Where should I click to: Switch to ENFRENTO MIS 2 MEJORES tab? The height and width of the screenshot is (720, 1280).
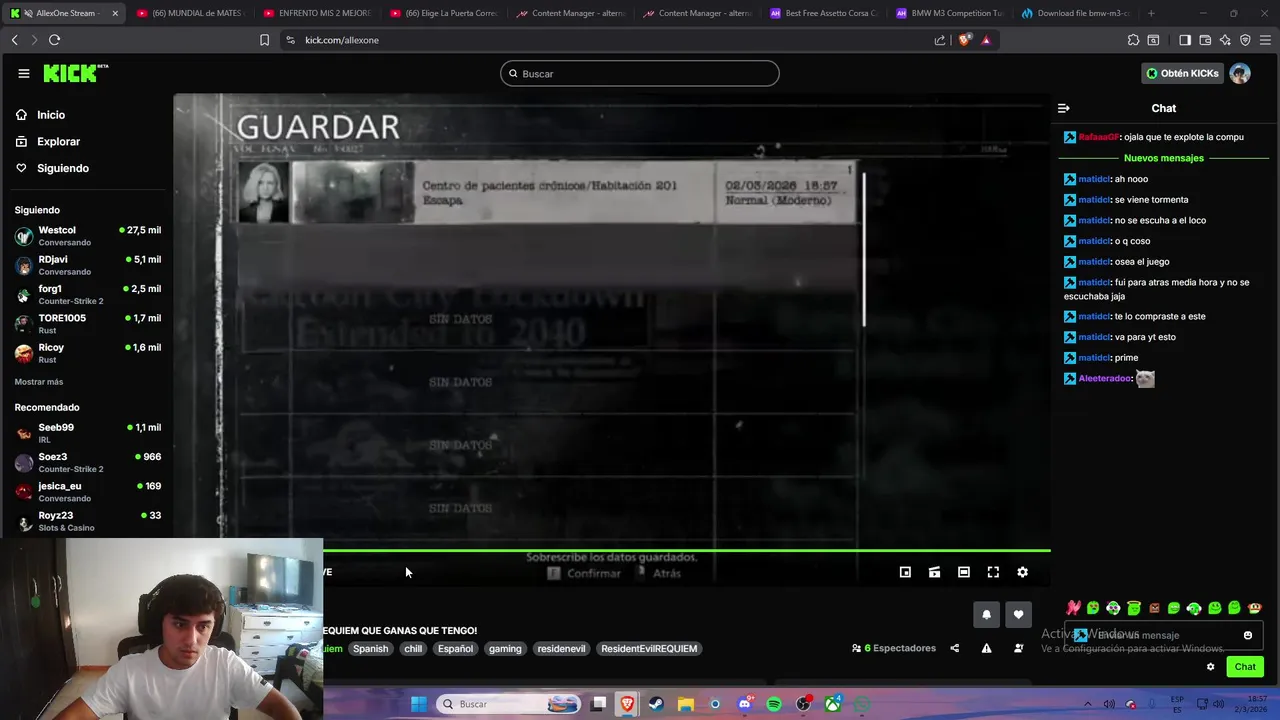point(315,13)
